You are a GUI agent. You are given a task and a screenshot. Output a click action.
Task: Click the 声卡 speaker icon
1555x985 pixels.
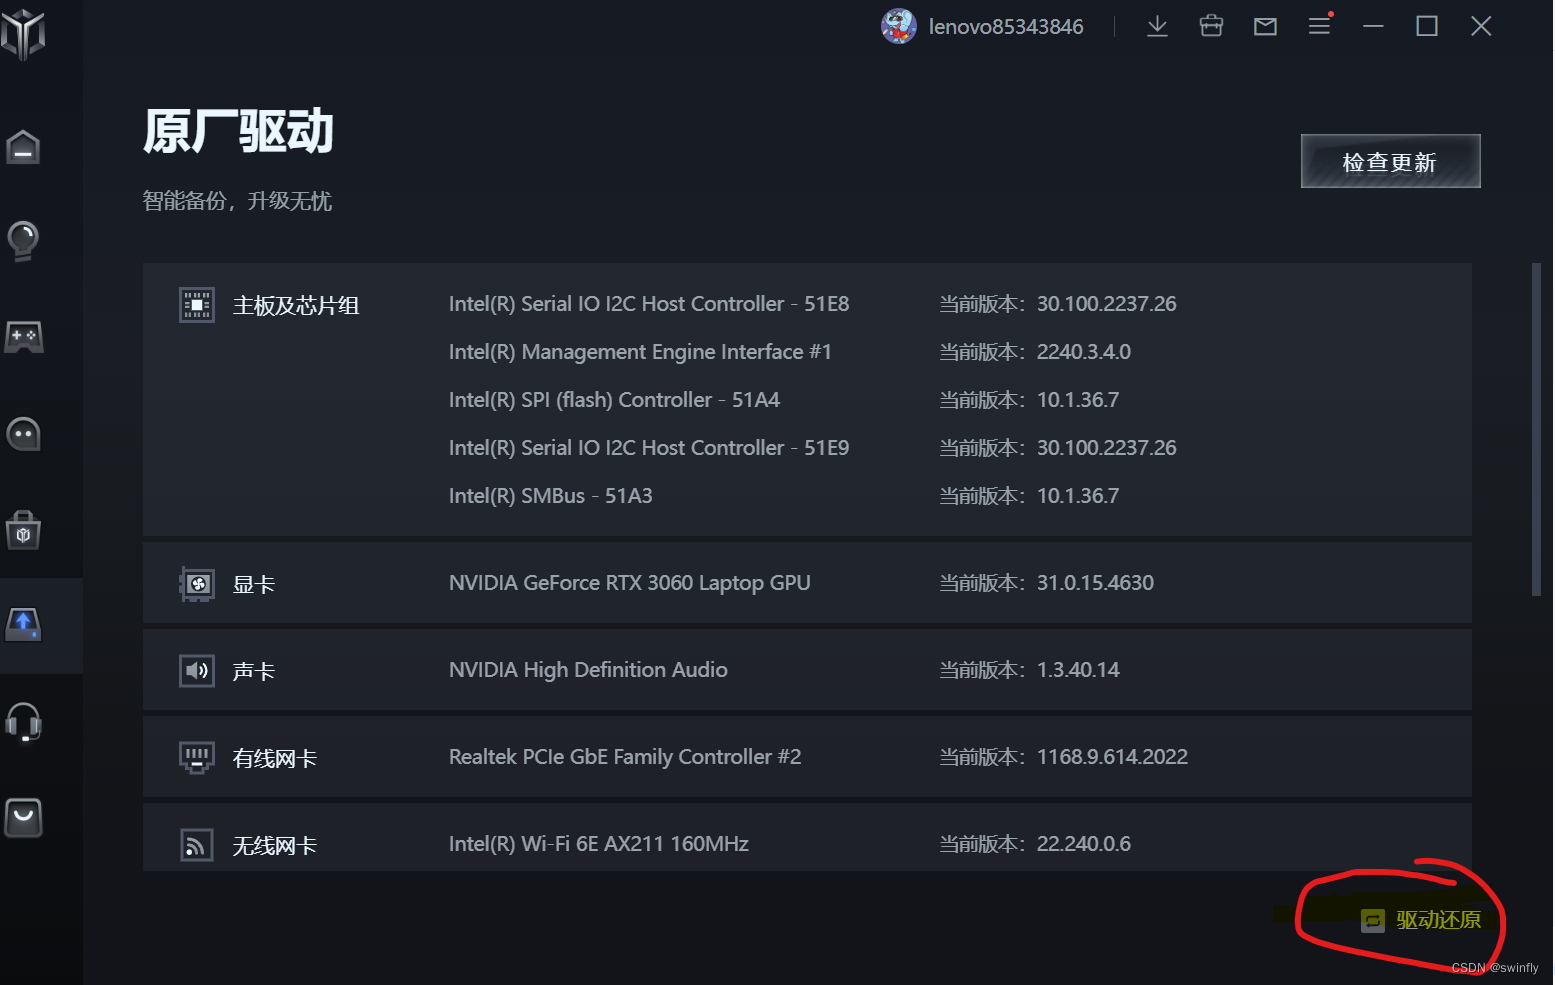click(x=197, y=670)
